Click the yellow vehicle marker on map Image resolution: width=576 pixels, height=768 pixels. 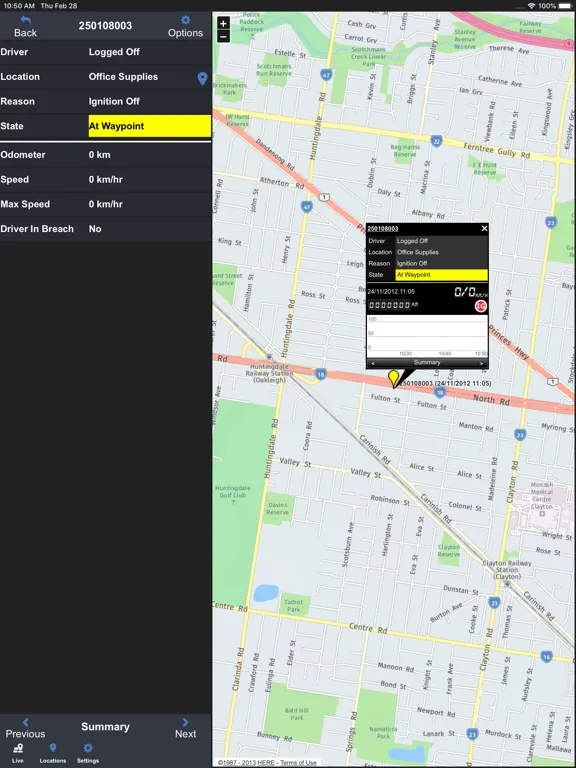(x=393, y=379)
